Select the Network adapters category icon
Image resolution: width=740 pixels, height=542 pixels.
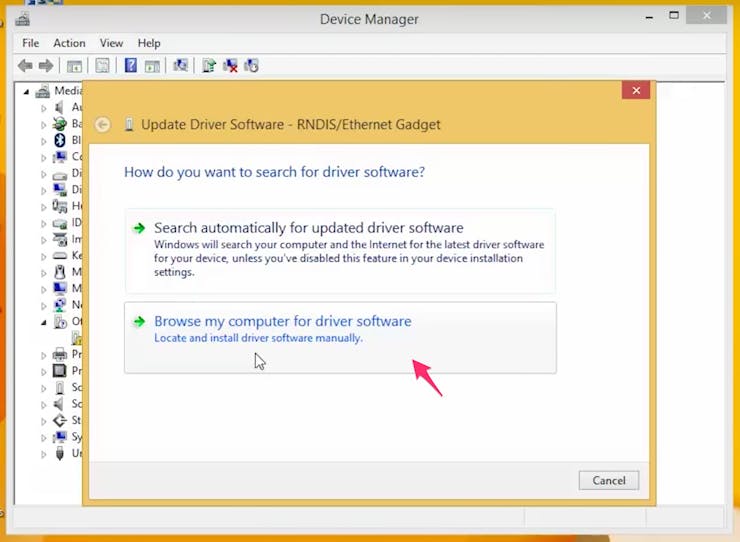(x=59, y=305)
